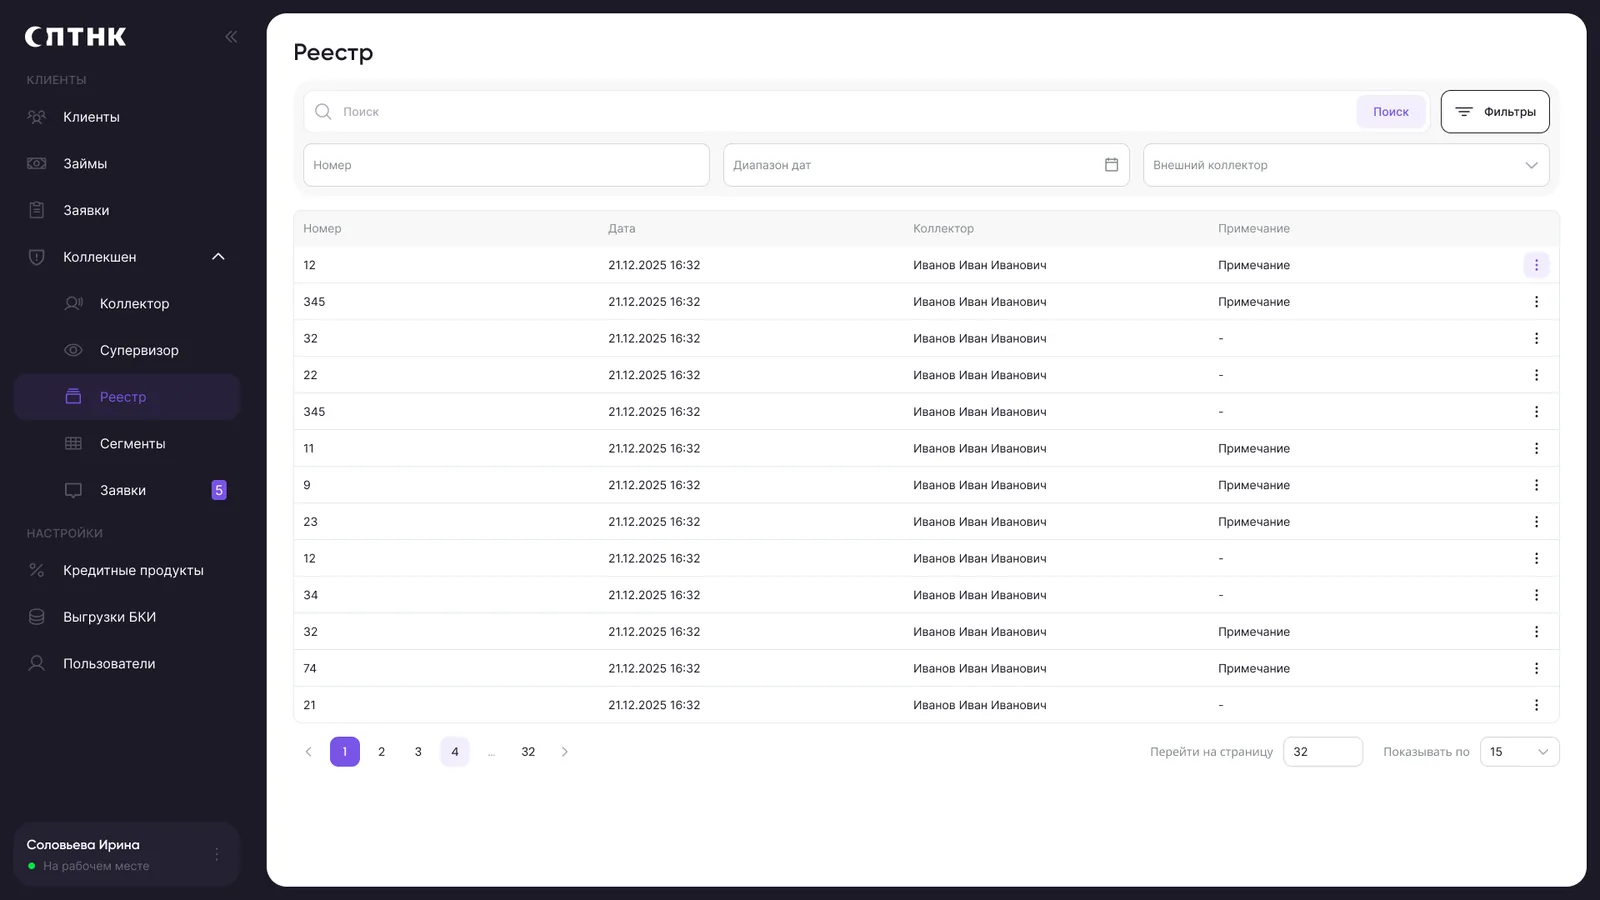Open Сегменты submenu item
This screenshot has height=900, width=1600.
pyautogui.click(x=127, y=443)
